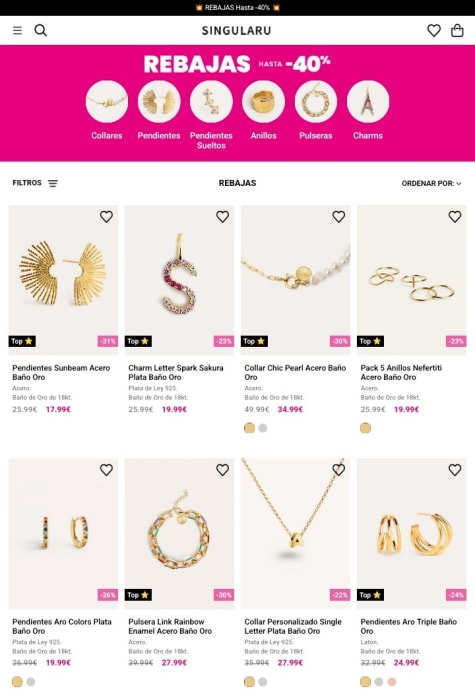
Task: Choose the Pulseras category circle
Action: [315, 102]
